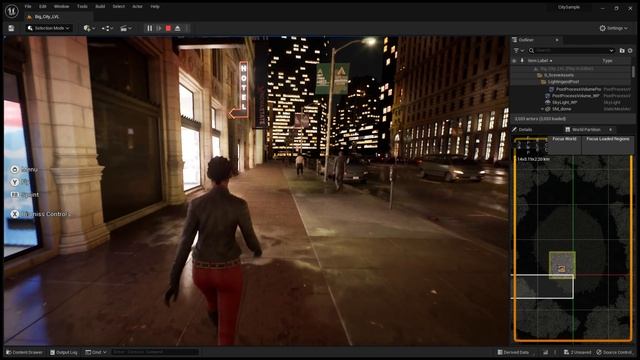Toggle the visibility eye column header

click(514, 61)
